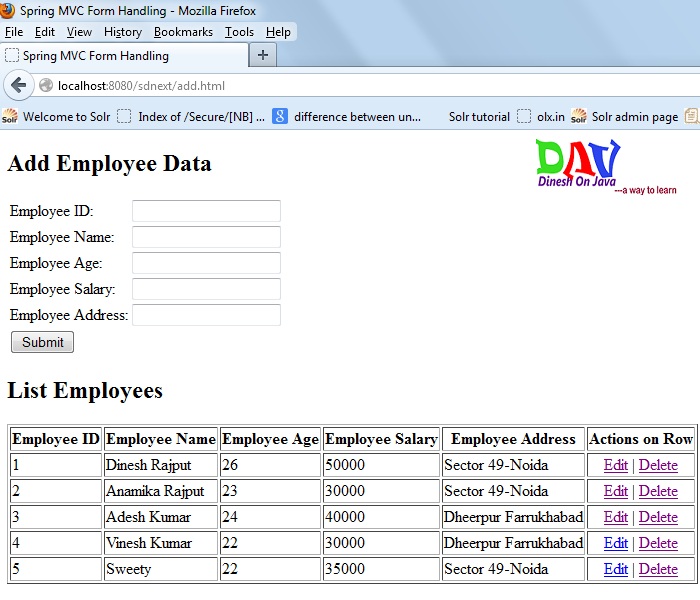This screenshot has width=700, height=600.
Task: Select the Spring MVC Form Handling tab
Action: [124, 55]
